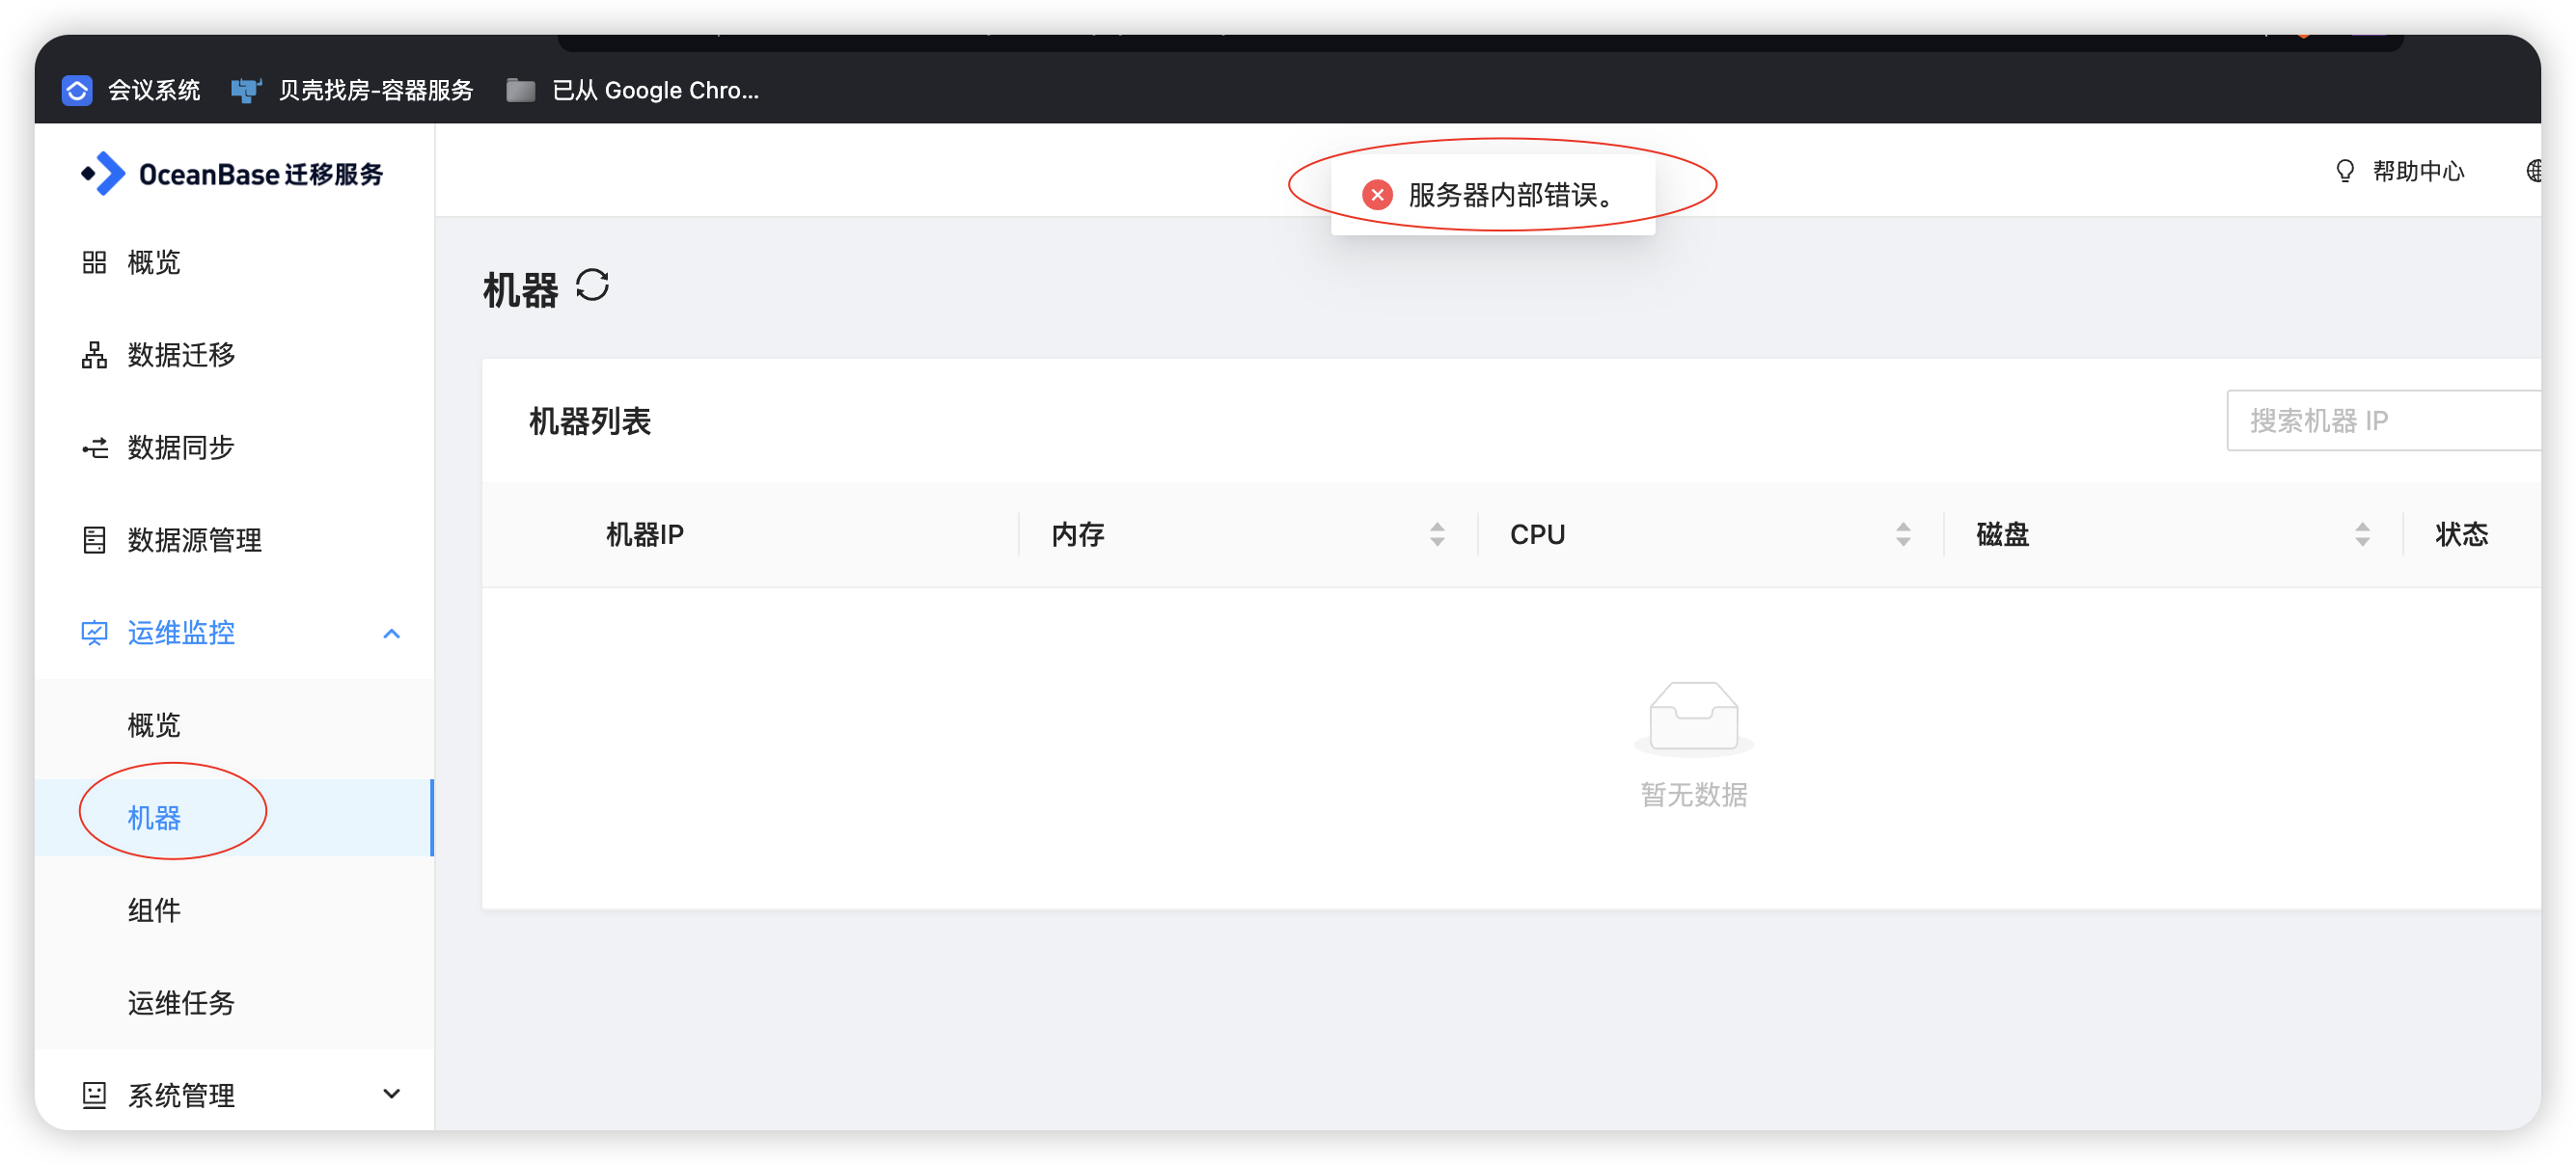Open the 运维任务 submenu item
The height and width of the screenshot is (1165, 2576).
234,1003
